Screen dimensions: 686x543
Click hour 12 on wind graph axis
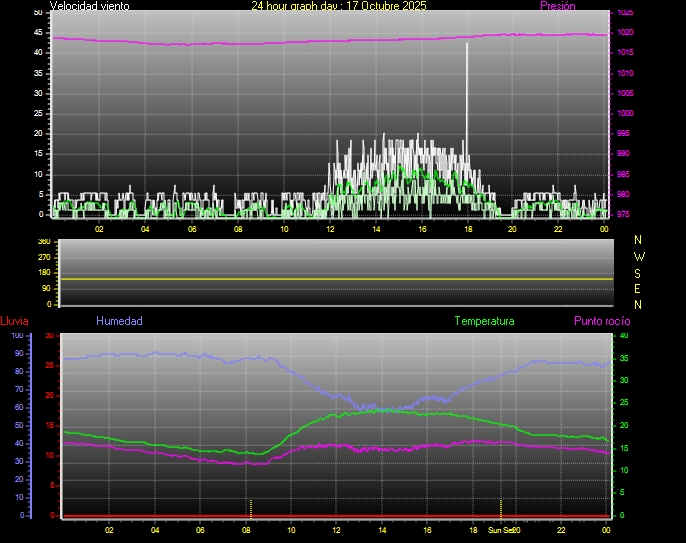tap(329, 229)
